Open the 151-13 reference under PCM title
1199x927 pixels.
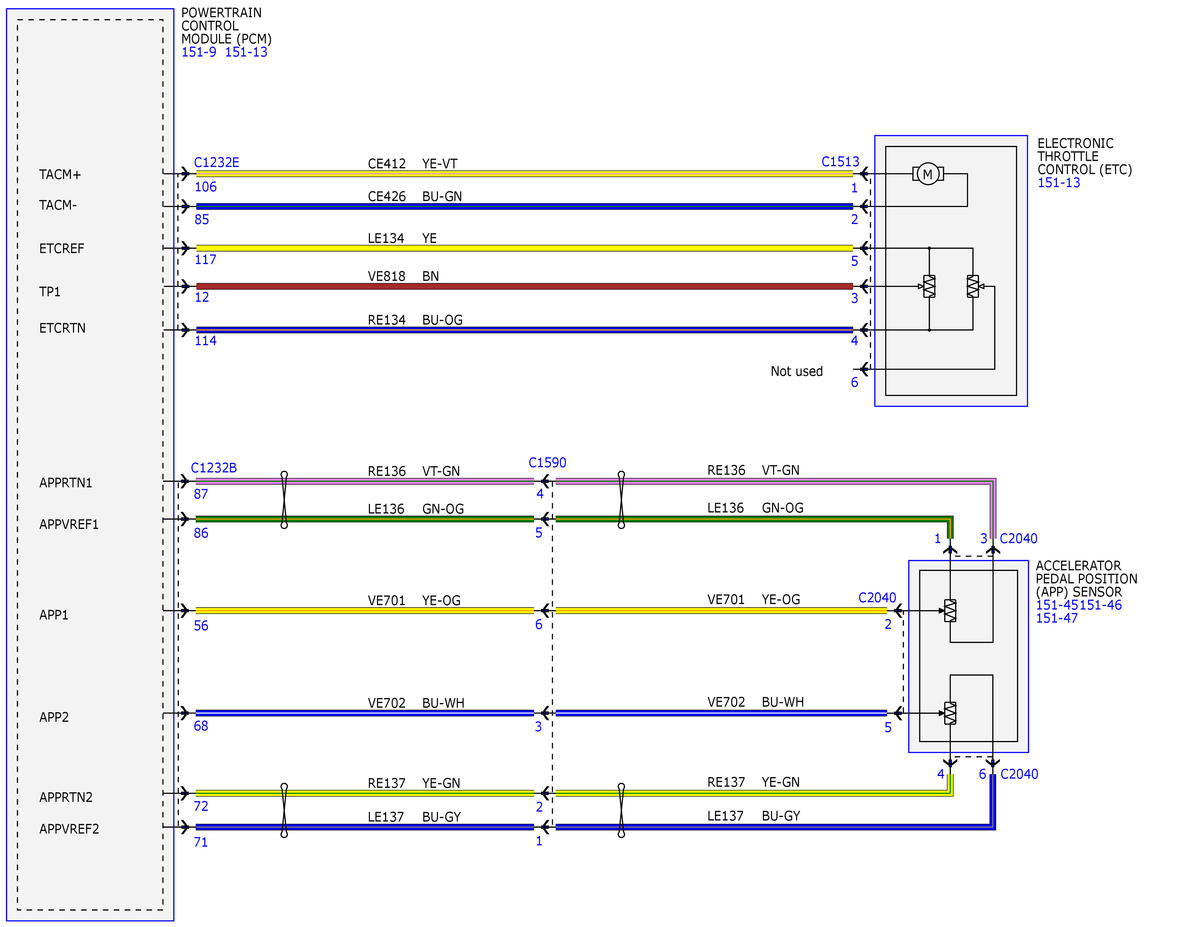(246, 52)
